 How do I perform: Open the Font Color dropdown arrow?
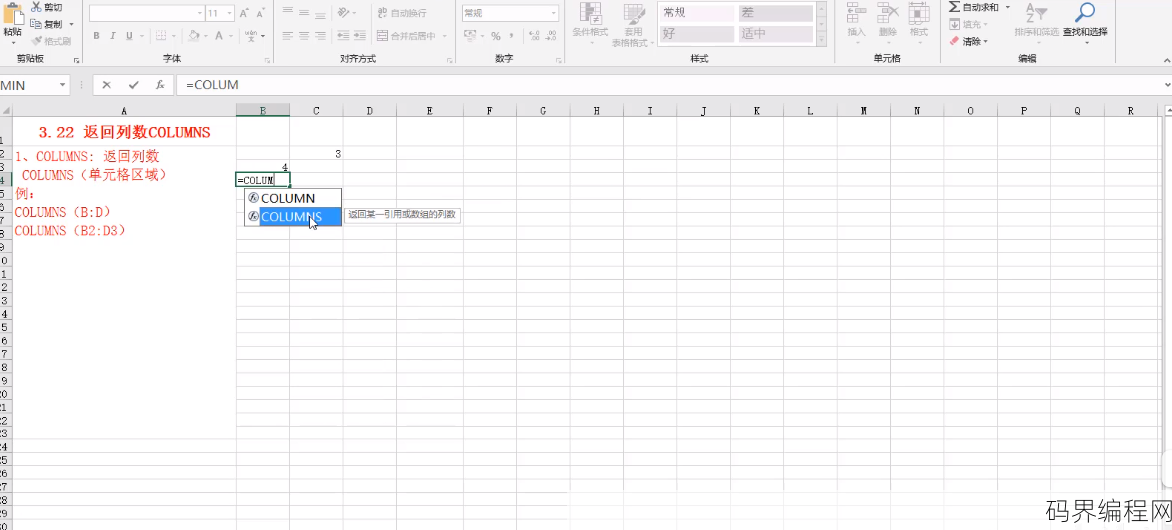pos(231,36)
